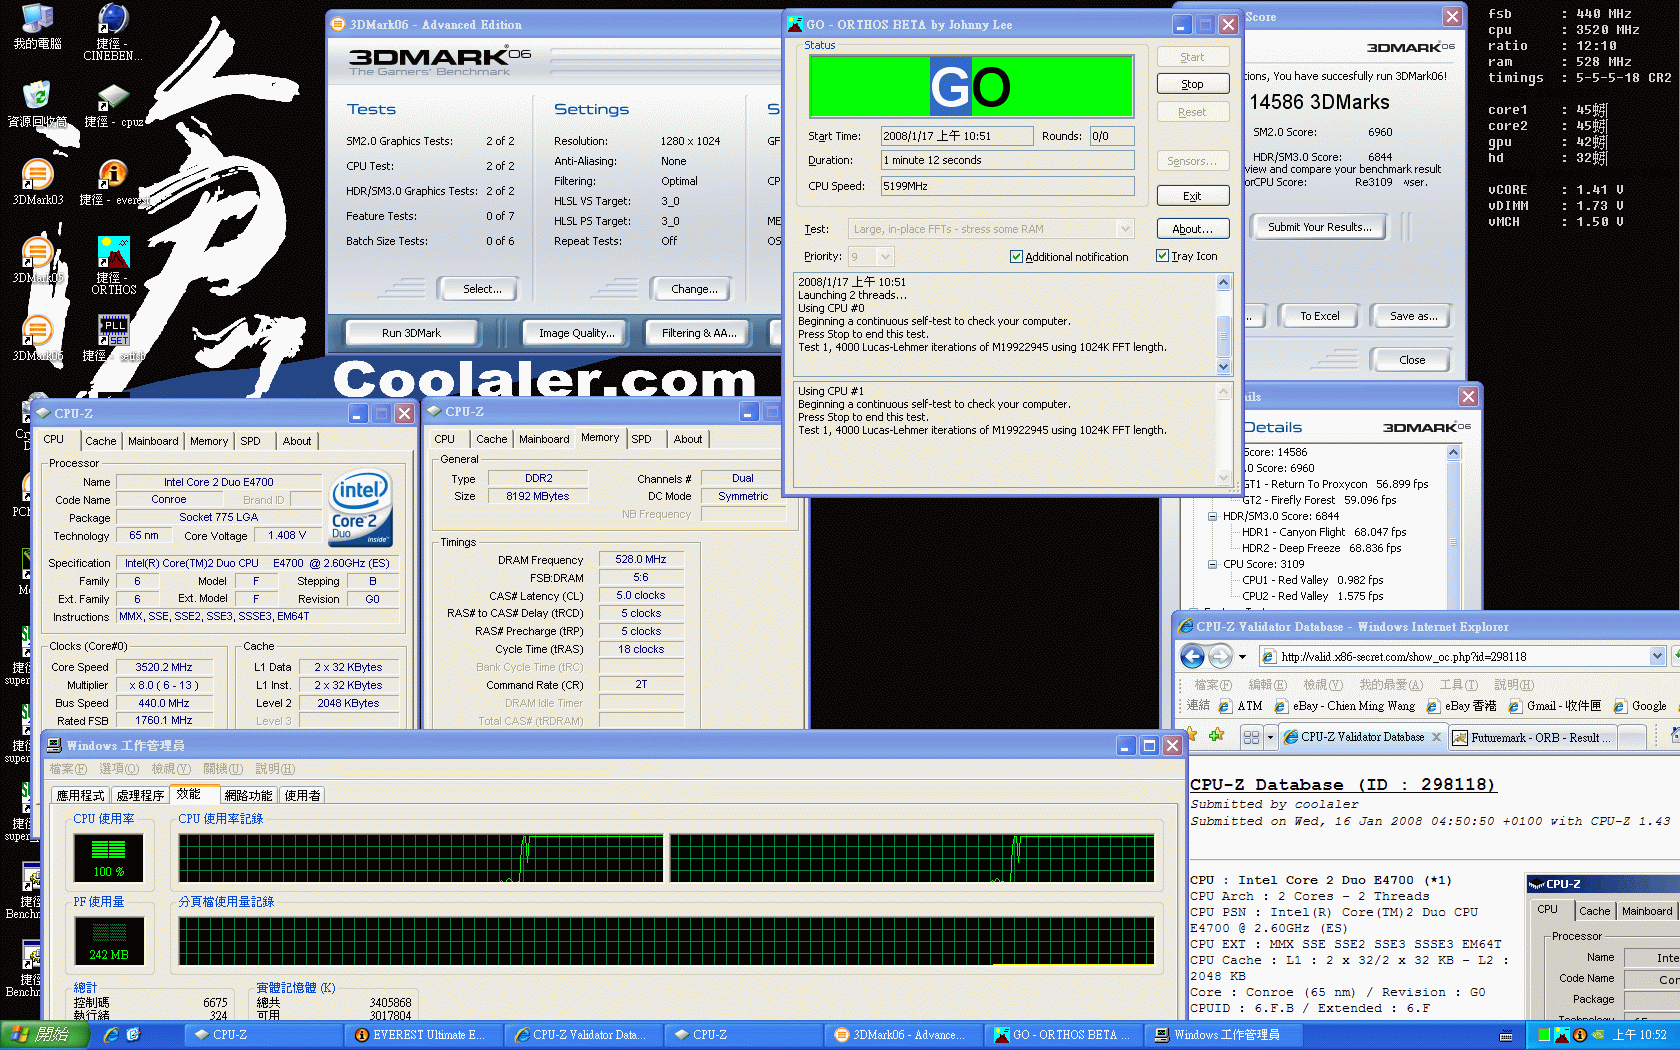The width and height of the screenshot is (1680, 1050).
Task: Click the Select... button under Tests
Action: [481, 289]
